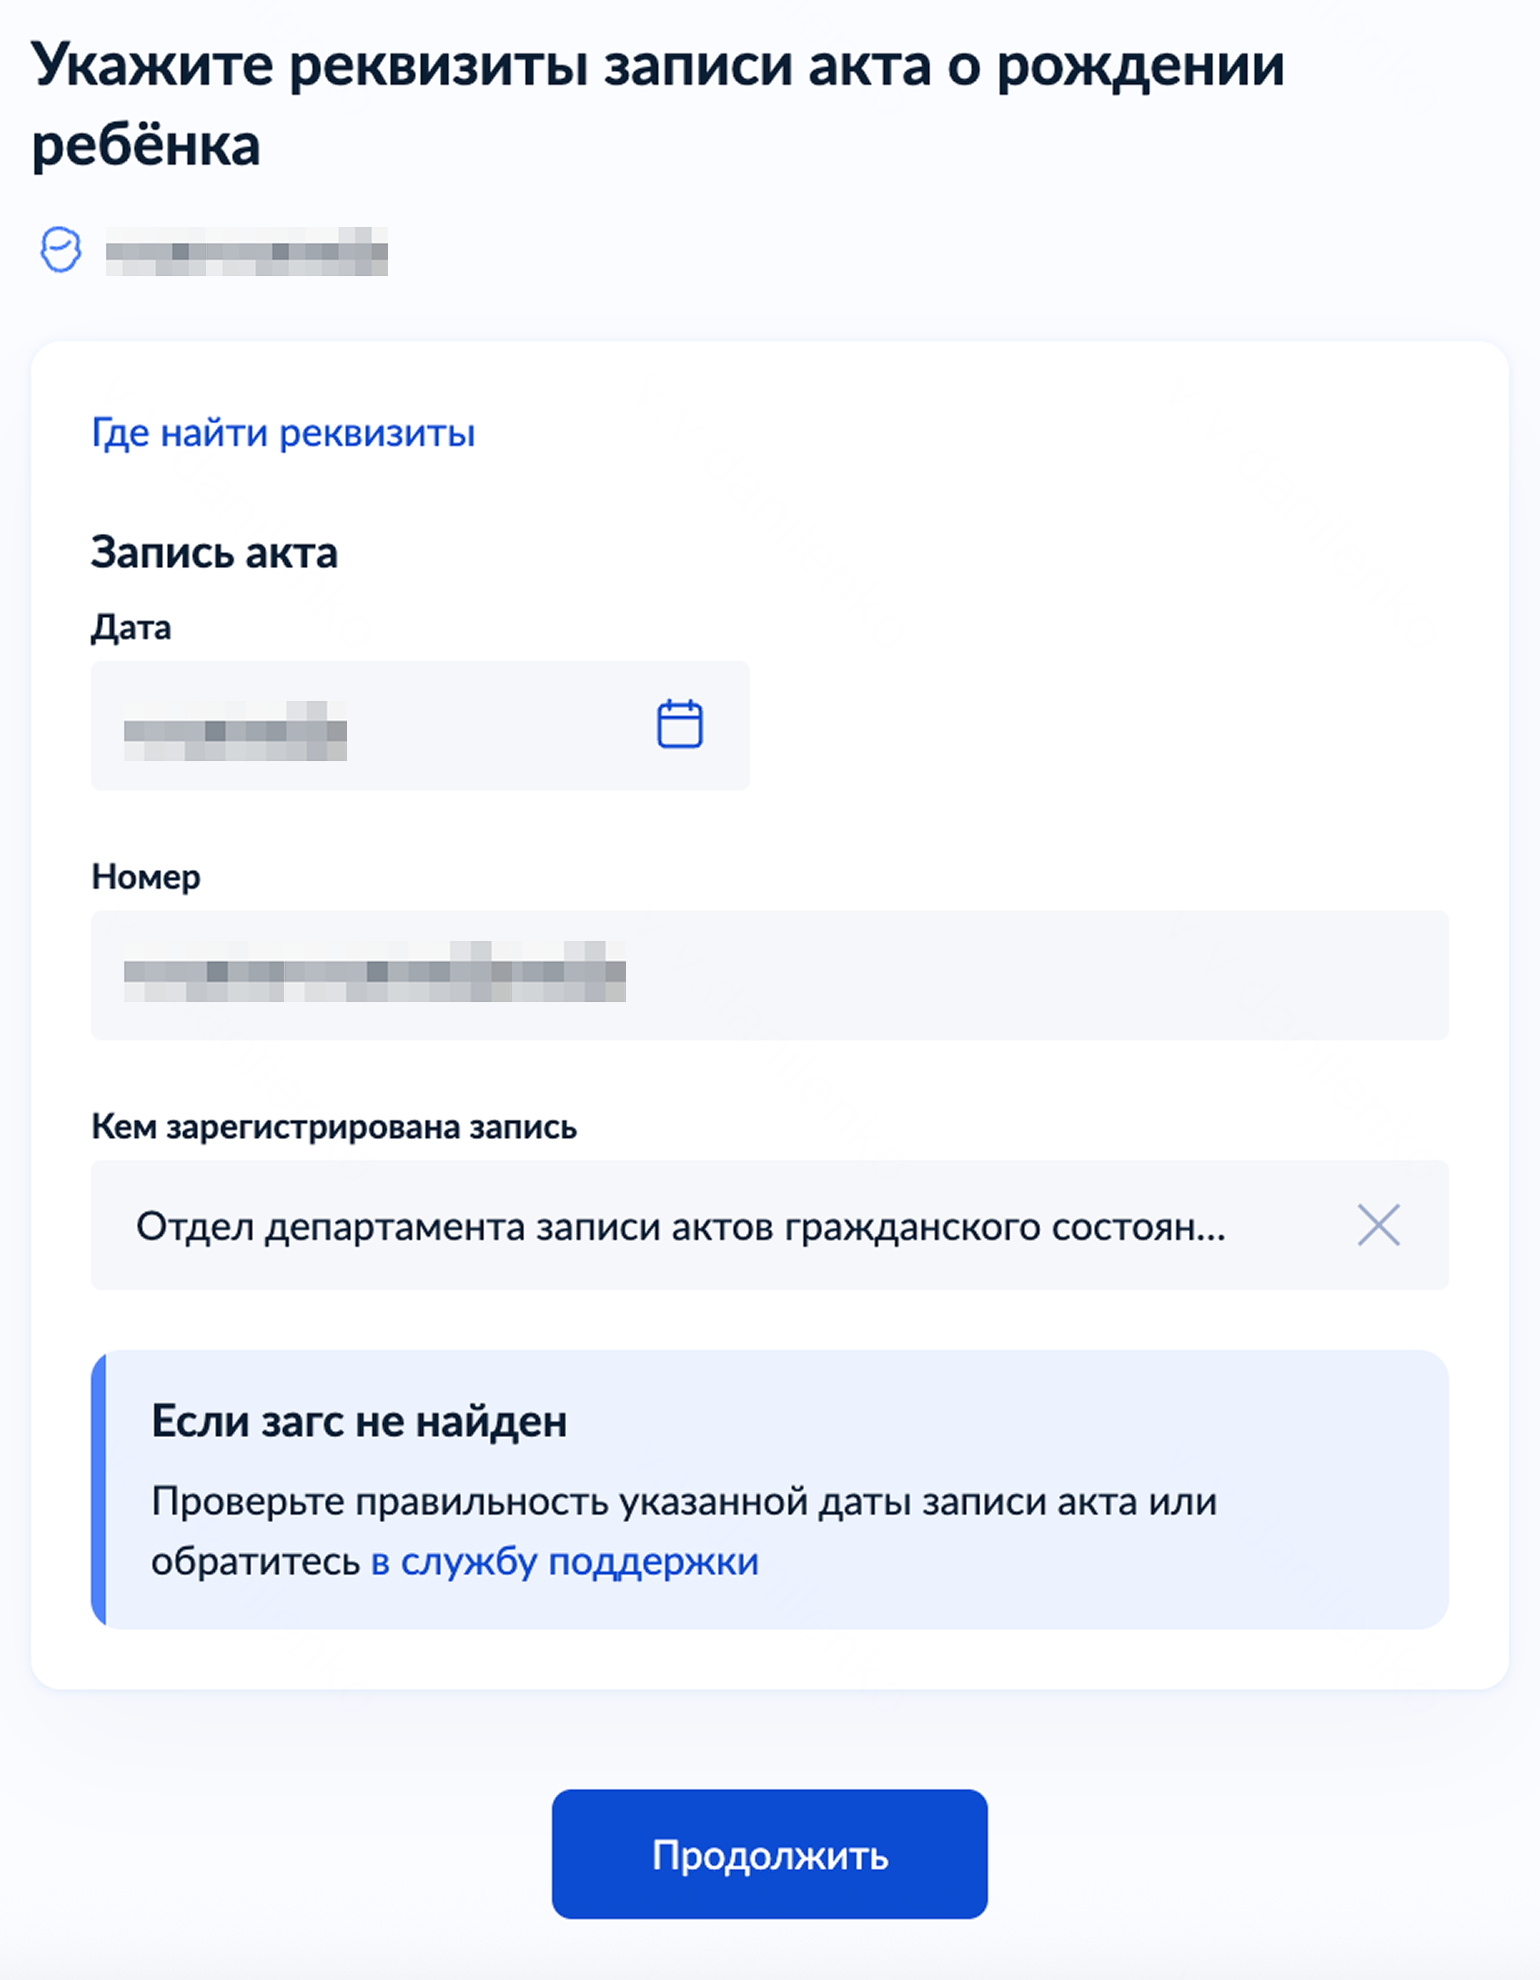
Task: Click the blue accent bar of the notice
Action: pyautogui.click(x=98, y=1489)
